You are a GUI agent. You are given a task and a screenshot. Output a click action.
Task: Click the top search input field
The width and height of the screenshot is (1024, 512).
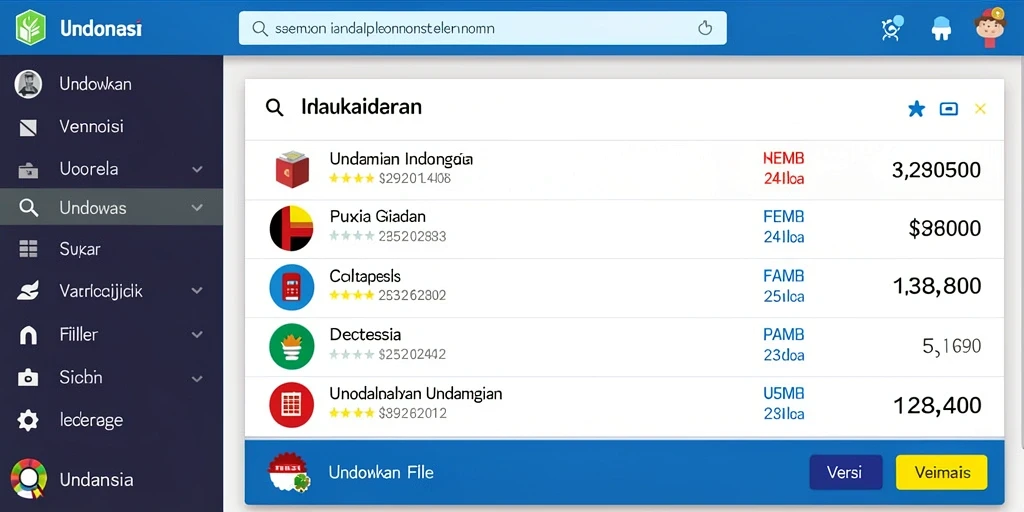(483, 28)
